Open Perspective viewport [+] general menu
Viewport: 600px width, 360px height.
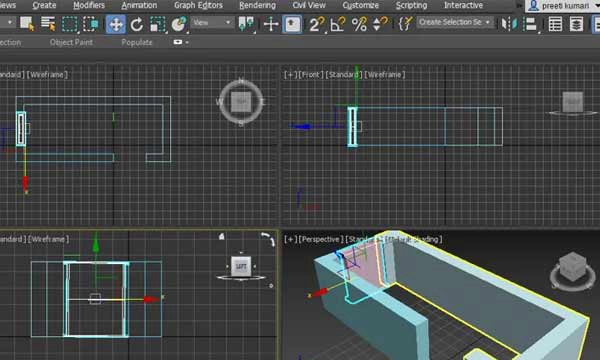pos(290,239)
